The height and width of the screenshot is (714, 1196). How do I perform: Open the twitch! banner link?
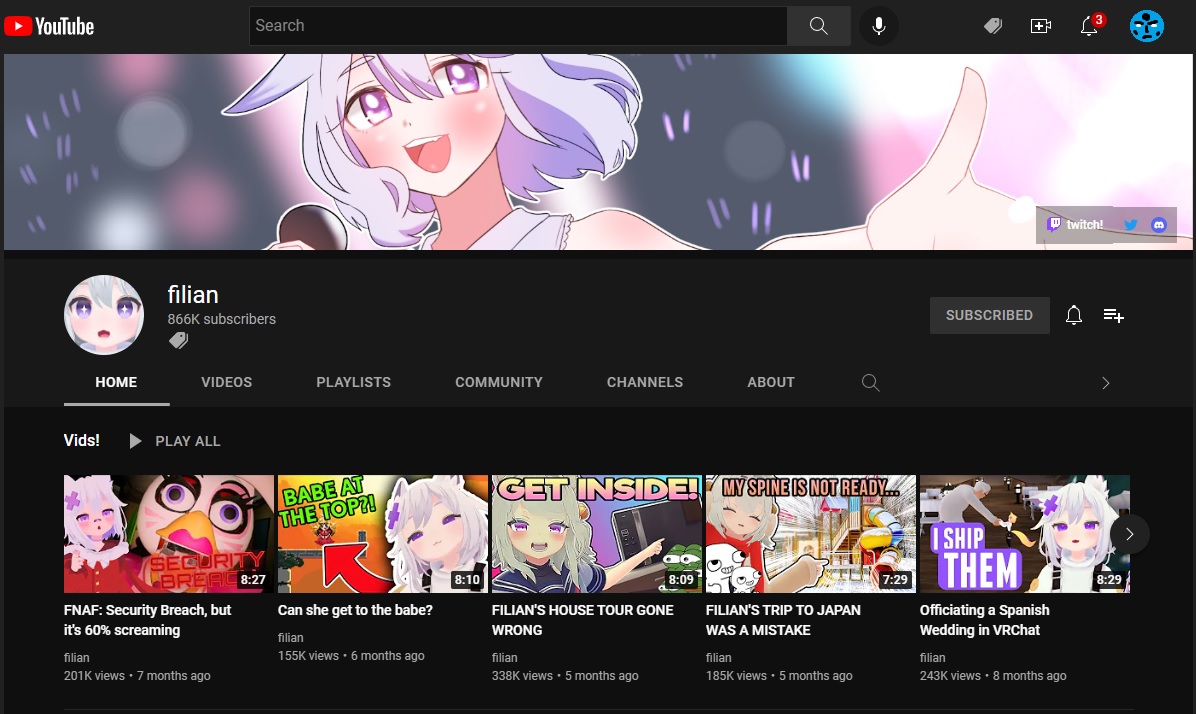[1075, 224]
